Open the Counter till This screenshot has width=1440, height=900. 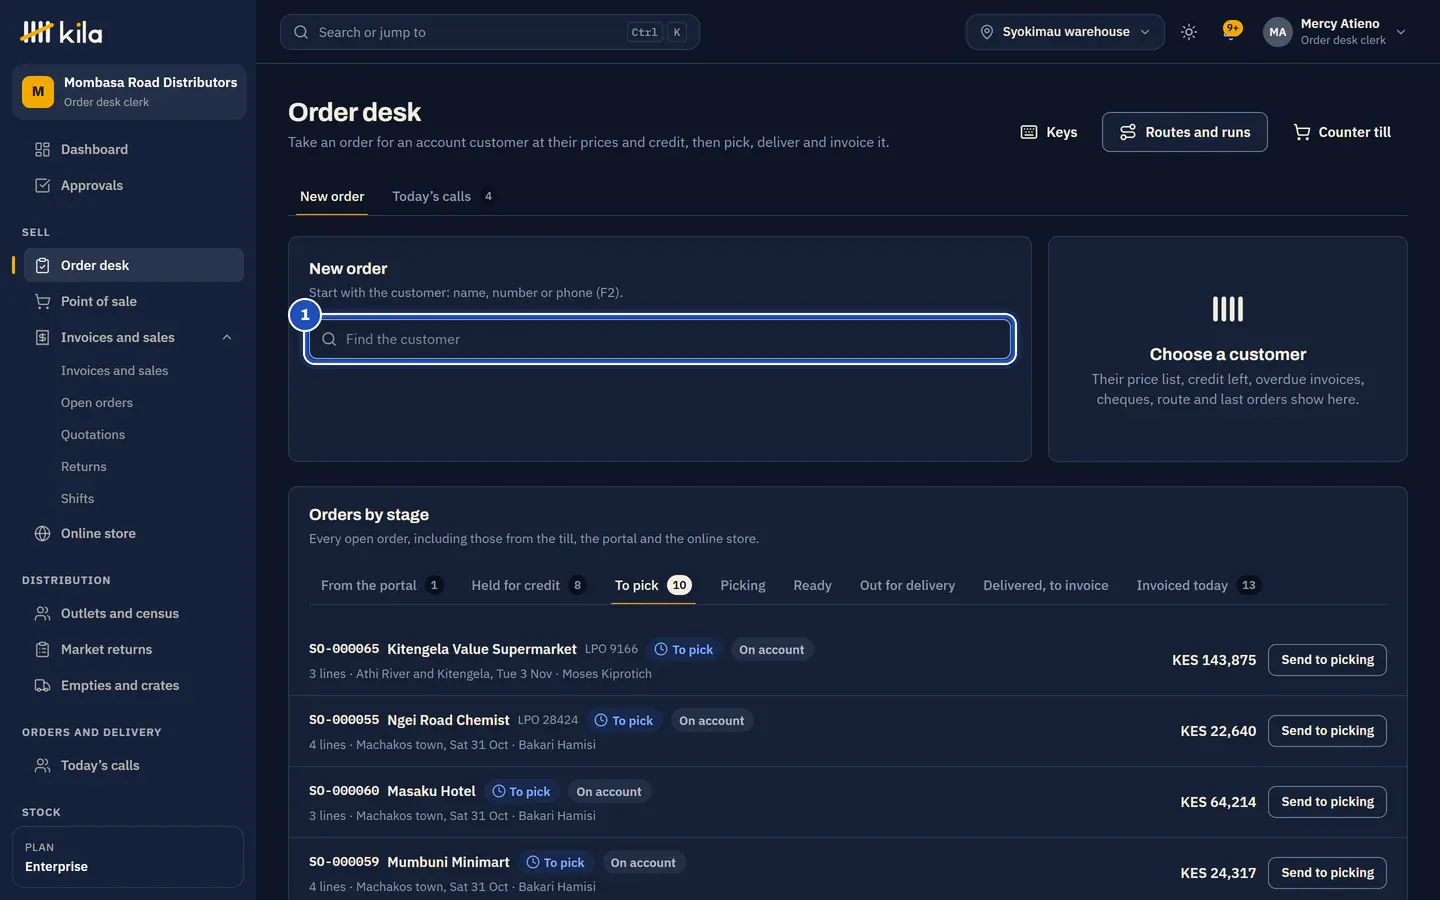(1341, 132)
